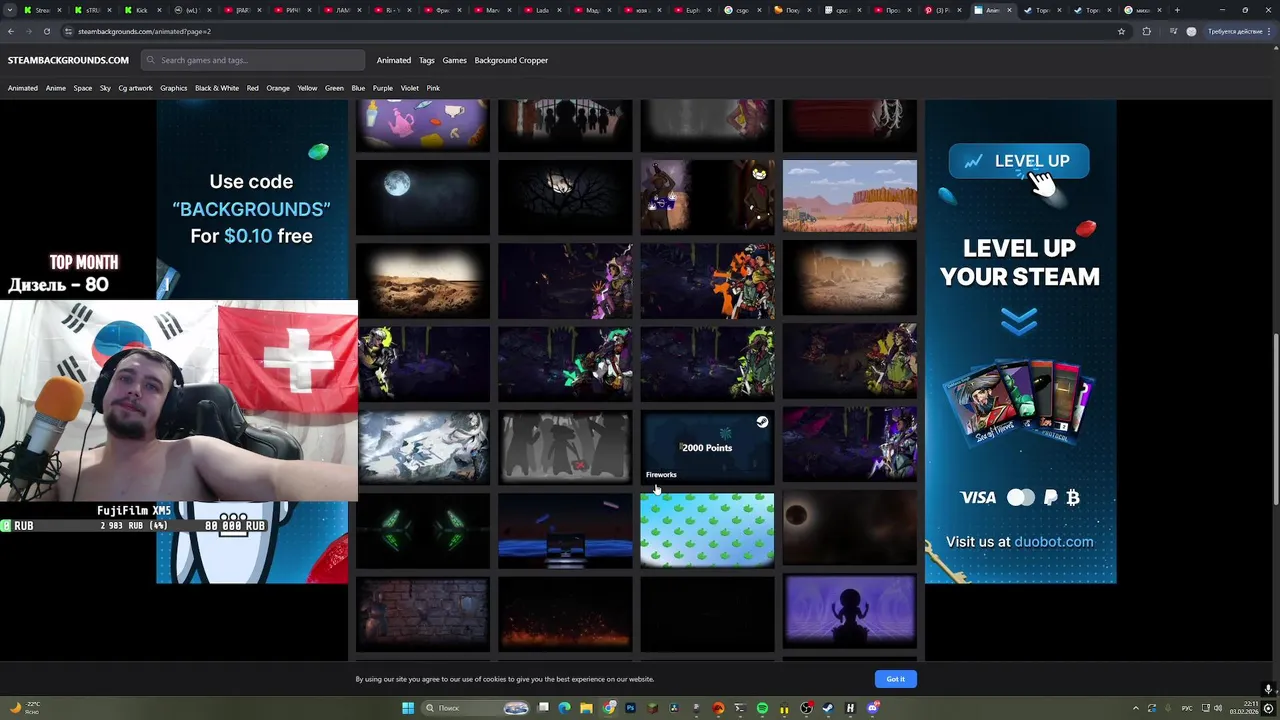
Task: Click the 'Search games and tags' field
Action: click(x=253, y=60)
